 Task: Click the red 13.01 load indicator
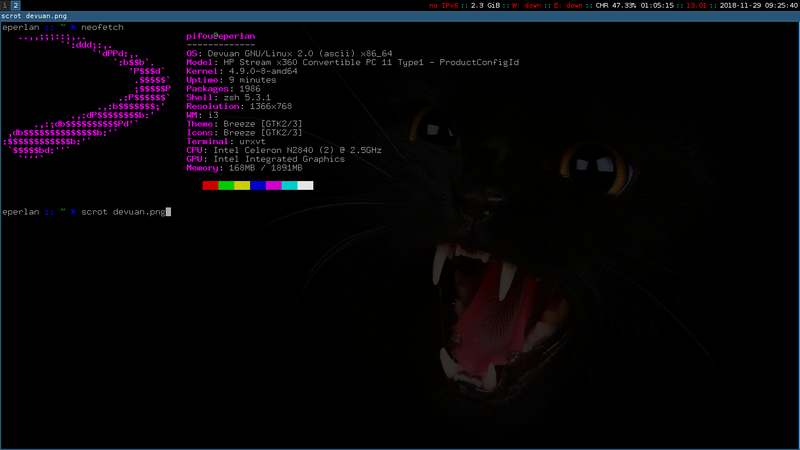pyautogui.click(x=696, y=5)
